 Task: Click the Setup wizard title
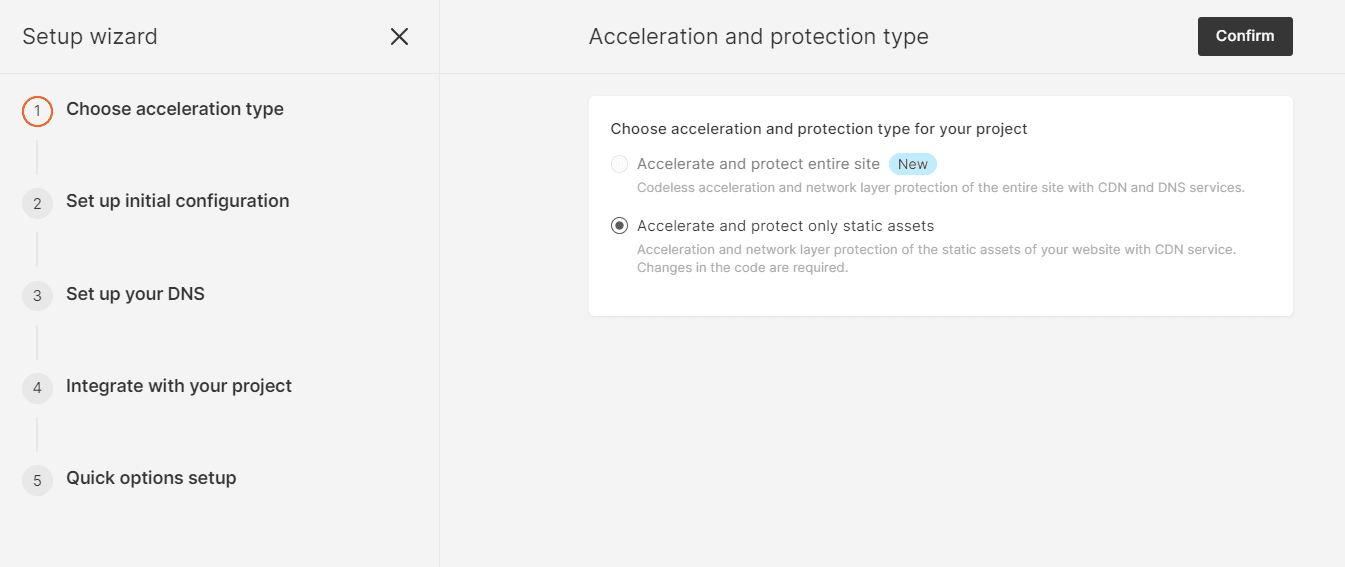pos(90,37)
